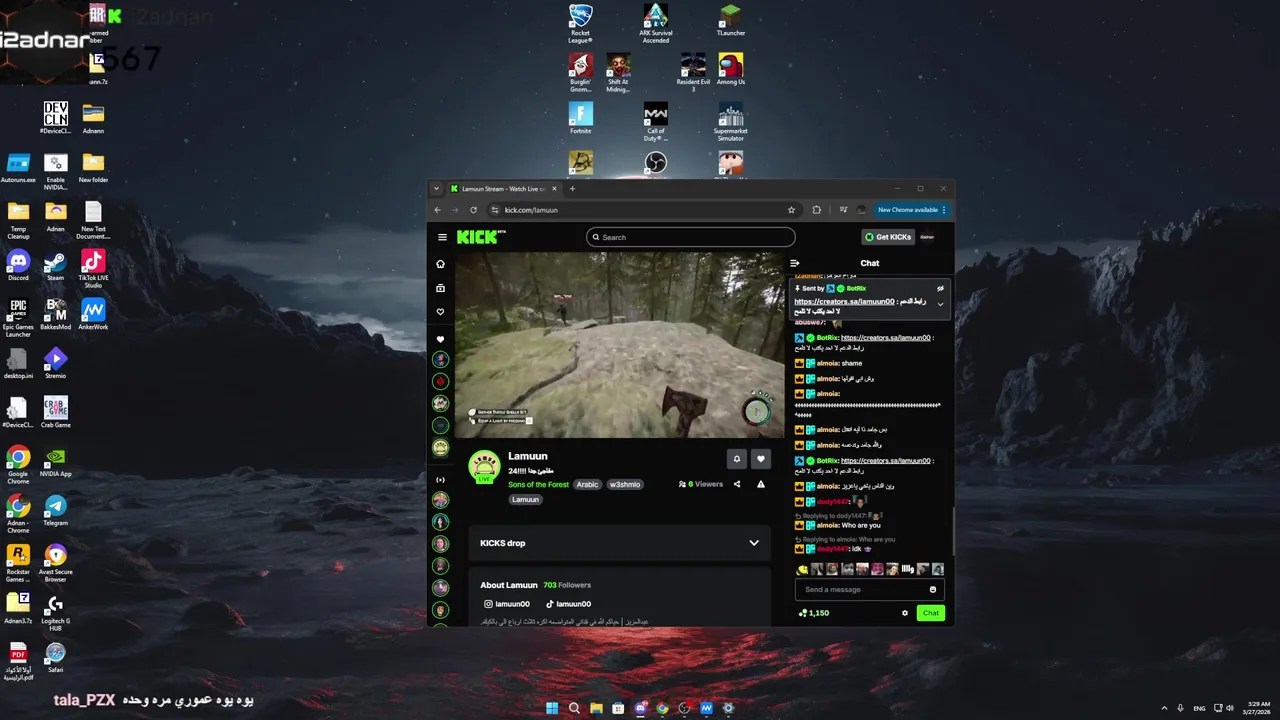Select Stremio desktop icon
Screen dimensions: 1280x720
pyautogui.click(x=55, y=364)
